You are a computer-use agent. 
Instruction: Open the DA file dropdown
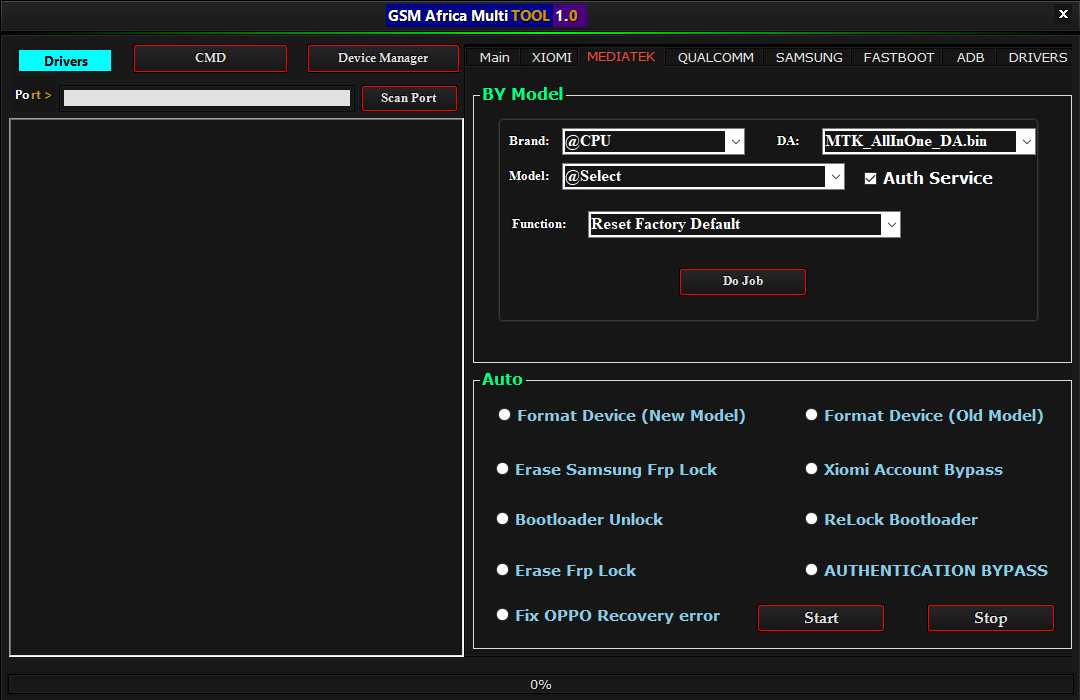click(1026, 142)
